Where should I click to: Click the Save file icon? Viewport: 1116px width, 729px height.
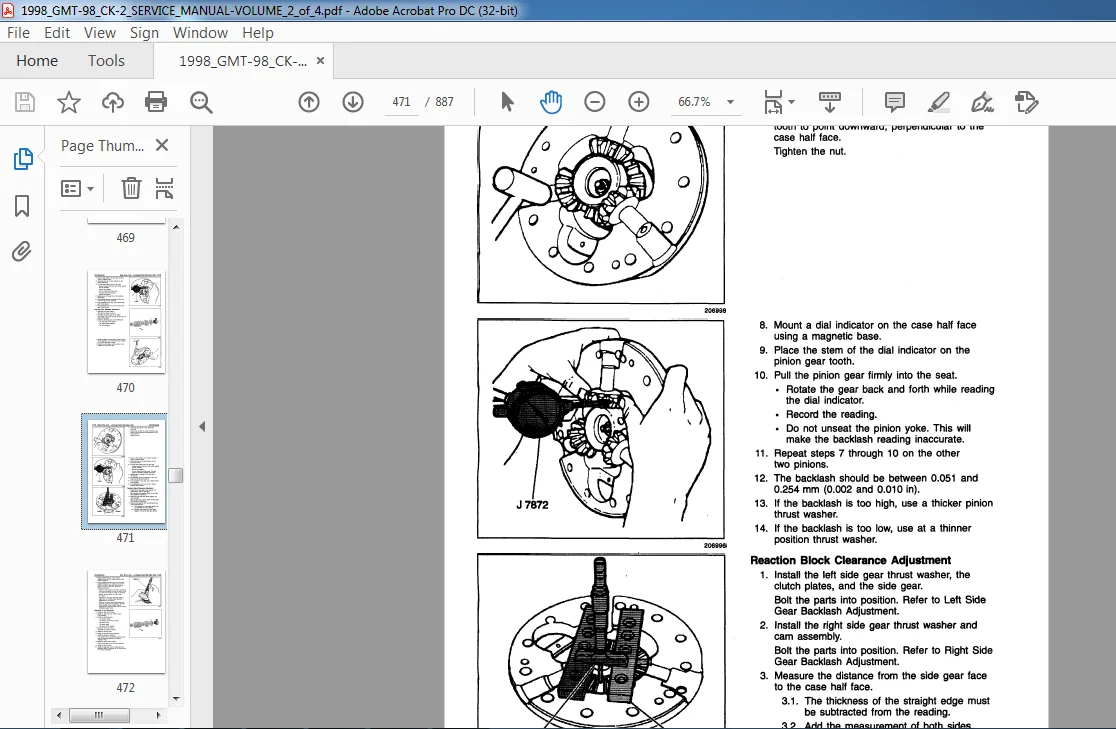[25, 102]
